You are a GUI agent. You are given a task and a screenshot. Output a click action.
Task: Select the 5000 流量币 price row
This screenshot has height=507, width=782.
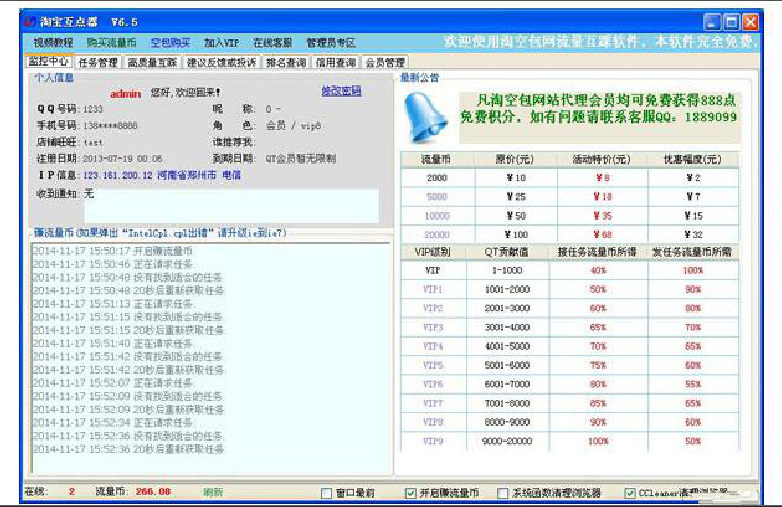[570, 197]
